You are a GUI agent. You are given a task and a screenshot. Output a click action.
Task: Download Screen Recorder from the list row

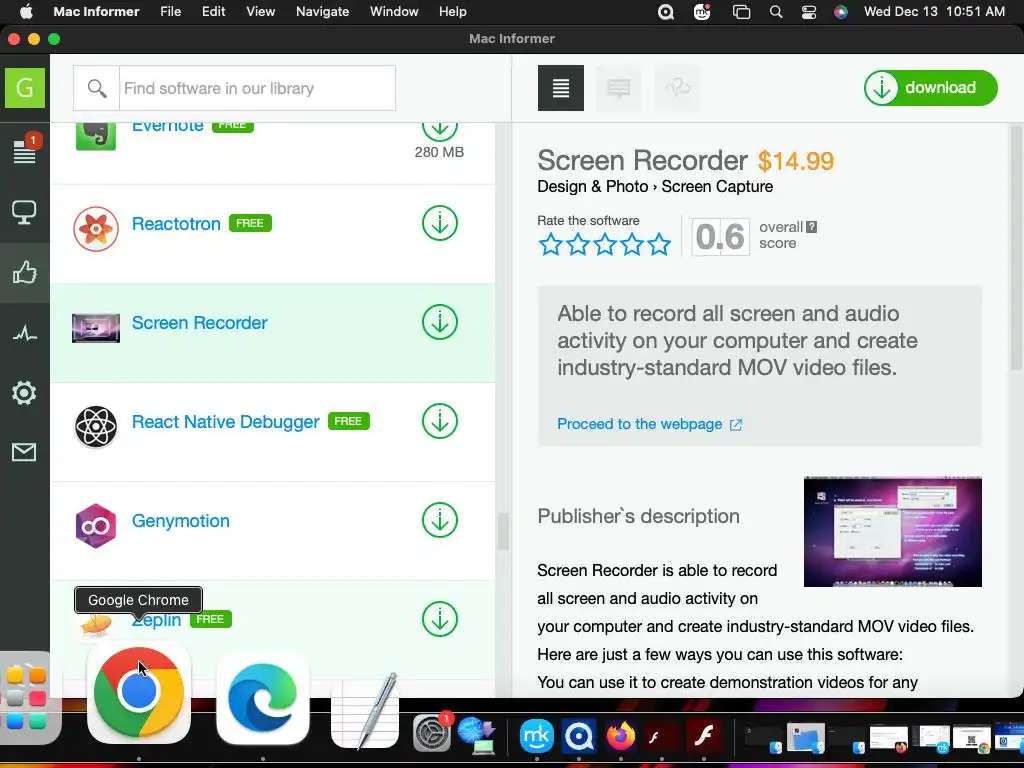coord(440,322)
